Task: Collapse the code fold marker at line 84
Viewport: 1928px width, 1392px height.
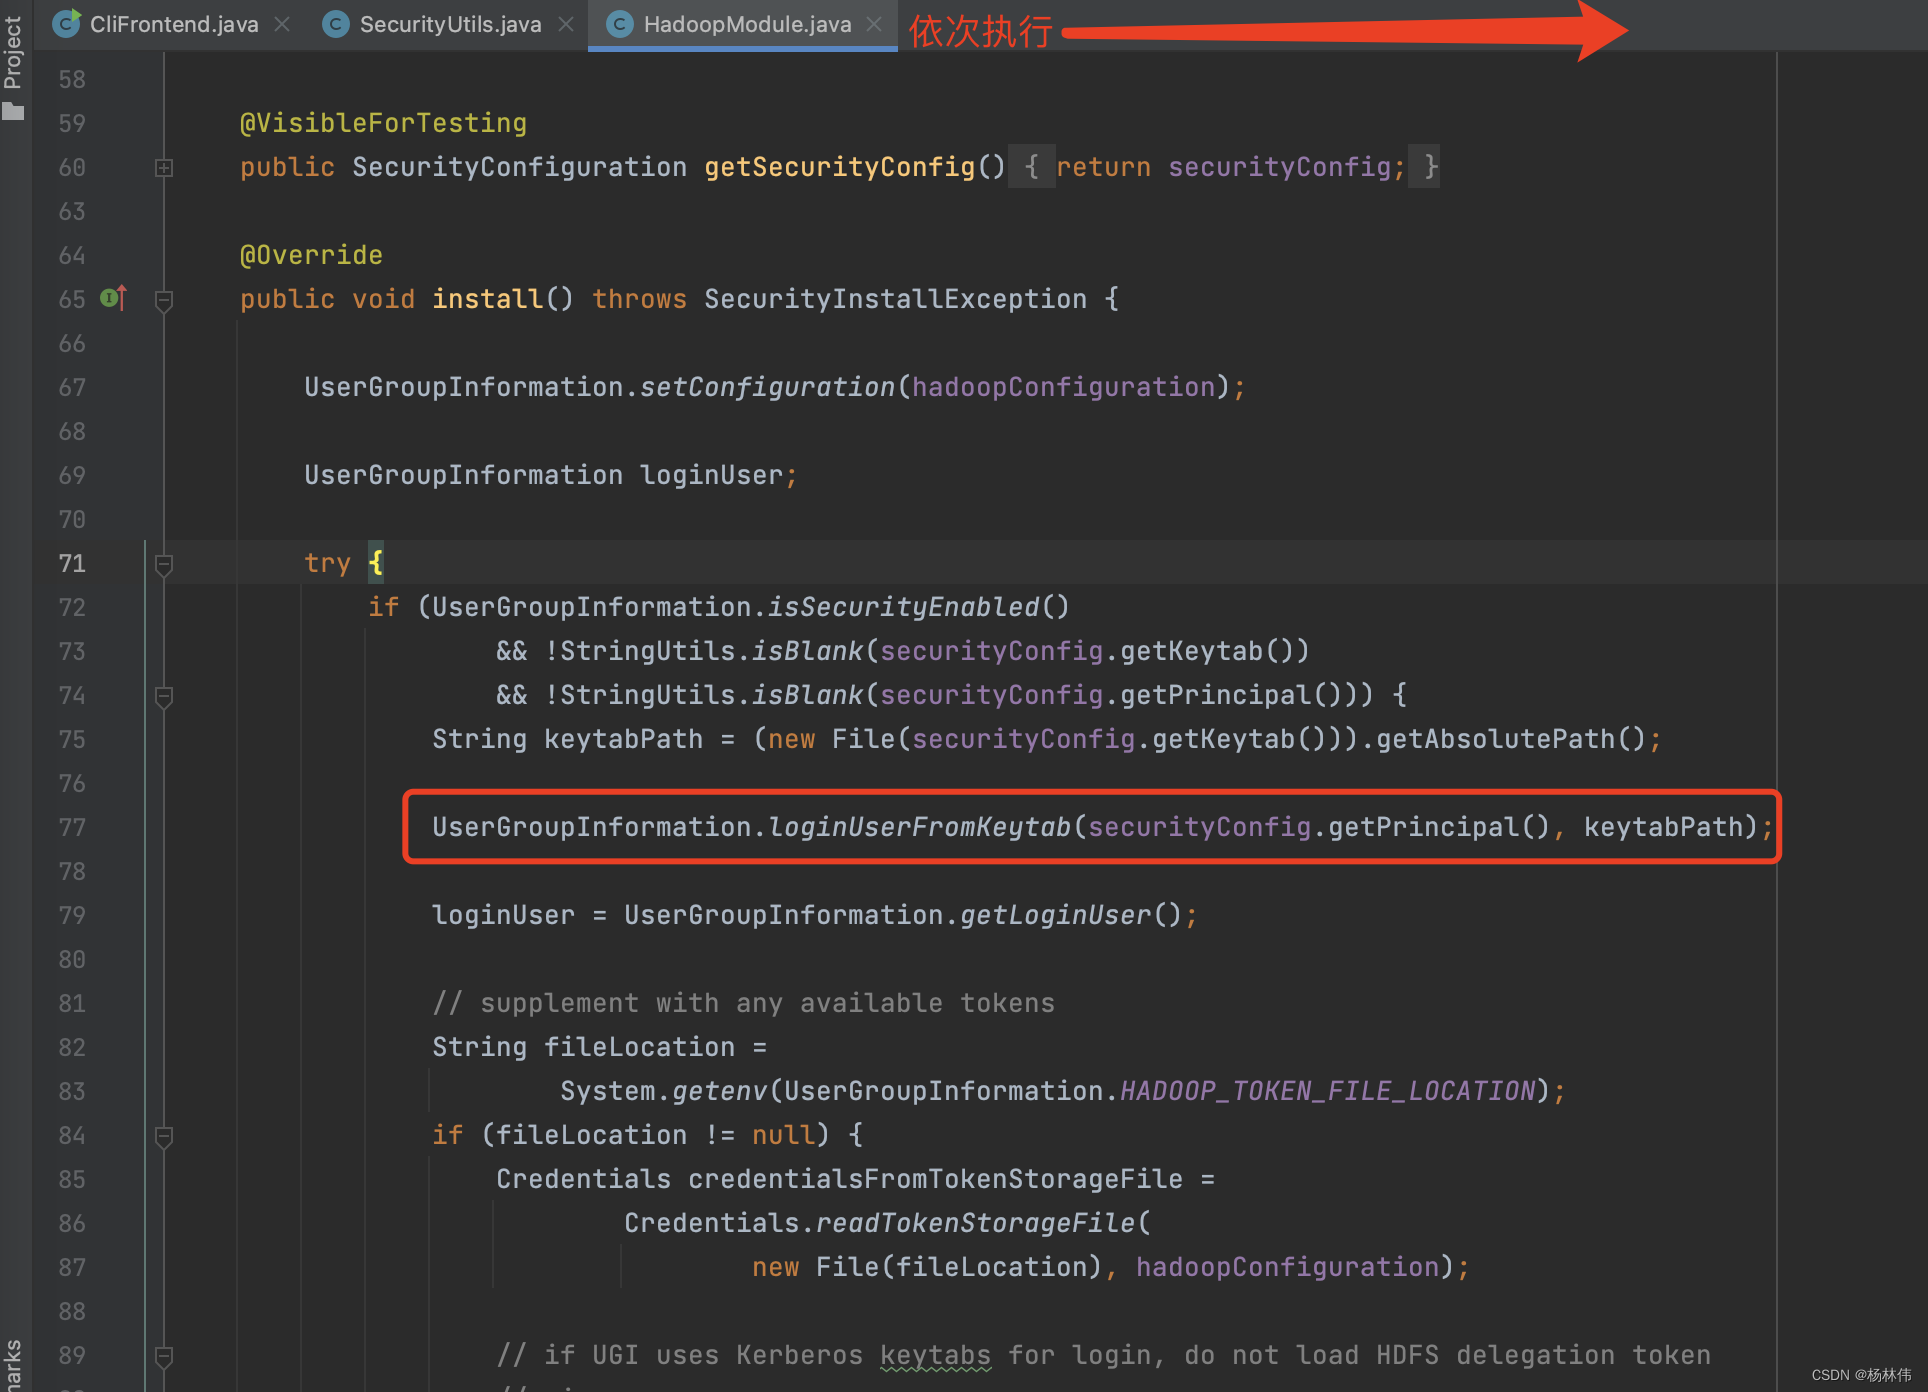Action: [163, 1135]
